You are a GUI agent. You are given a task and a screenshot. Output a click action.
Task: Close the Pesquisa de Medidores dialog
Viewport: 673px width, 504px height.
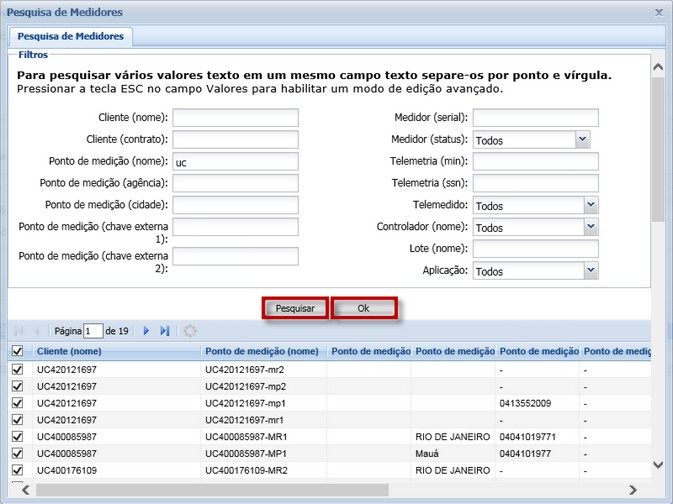tap(658, 12)
